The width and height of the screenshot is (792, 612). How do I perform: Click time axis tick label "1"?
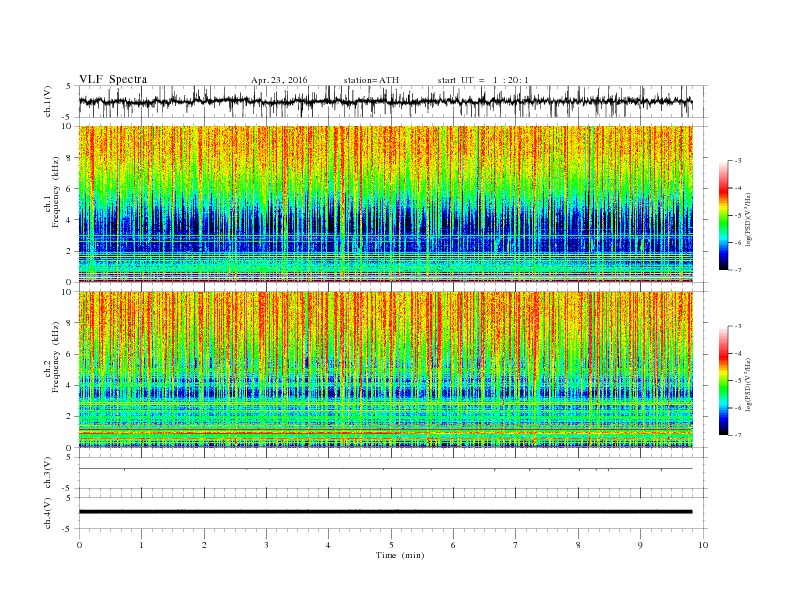[x=141, y=545]
